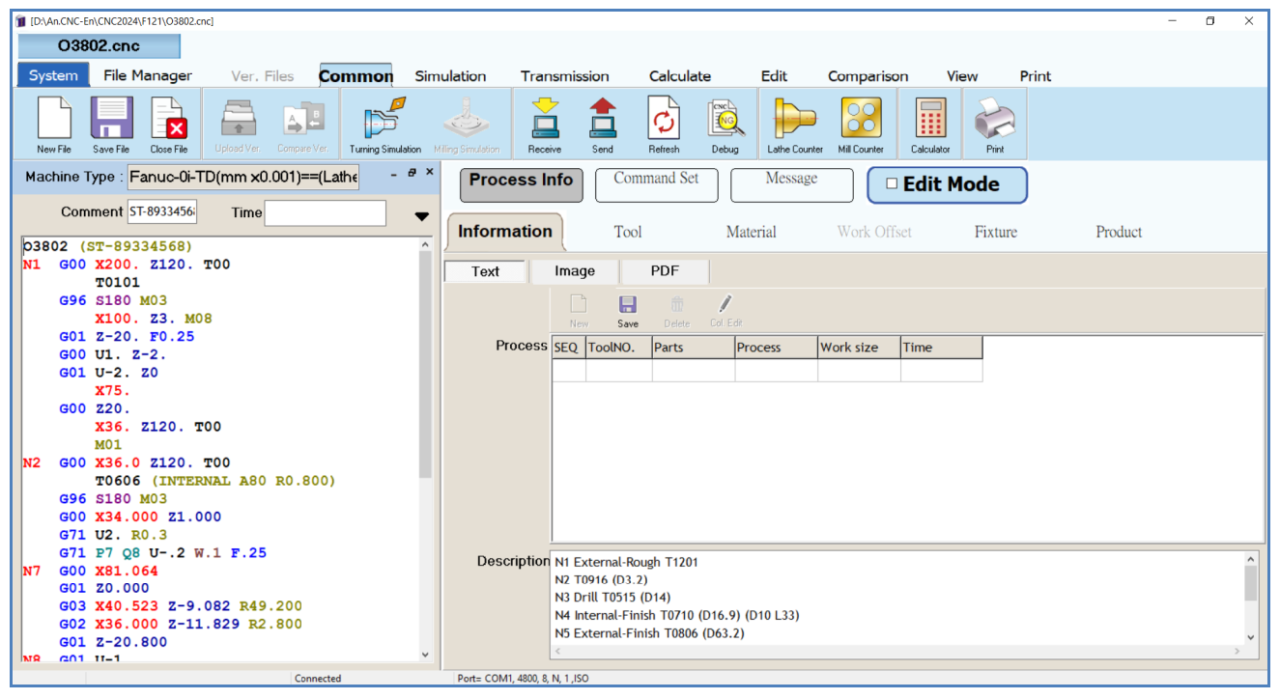
Task: Open the System menu
Action: [x=53, y=76]
